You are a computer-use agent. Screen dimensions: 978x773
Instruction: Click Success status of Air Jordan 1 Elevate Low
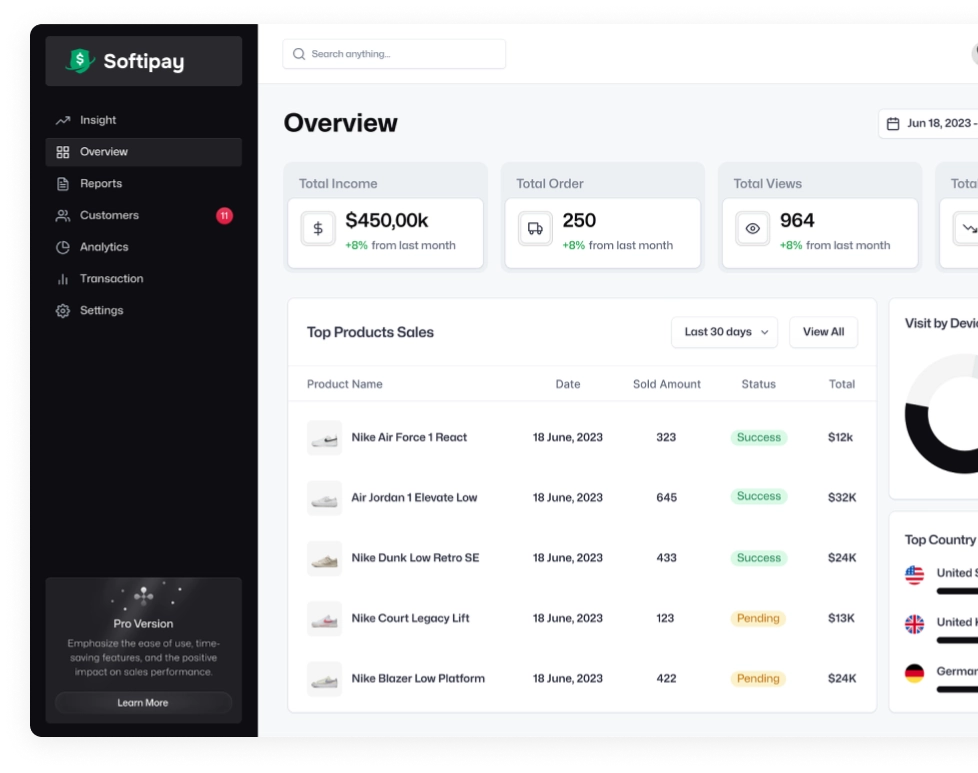click(758, 497)
